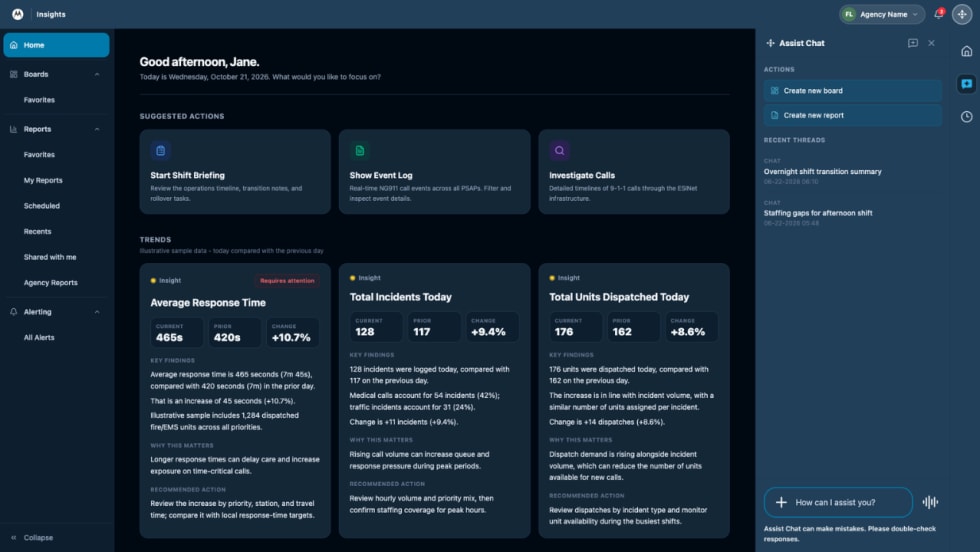Click the Assist Chat sparkle title icon

[x=771, y=43]
